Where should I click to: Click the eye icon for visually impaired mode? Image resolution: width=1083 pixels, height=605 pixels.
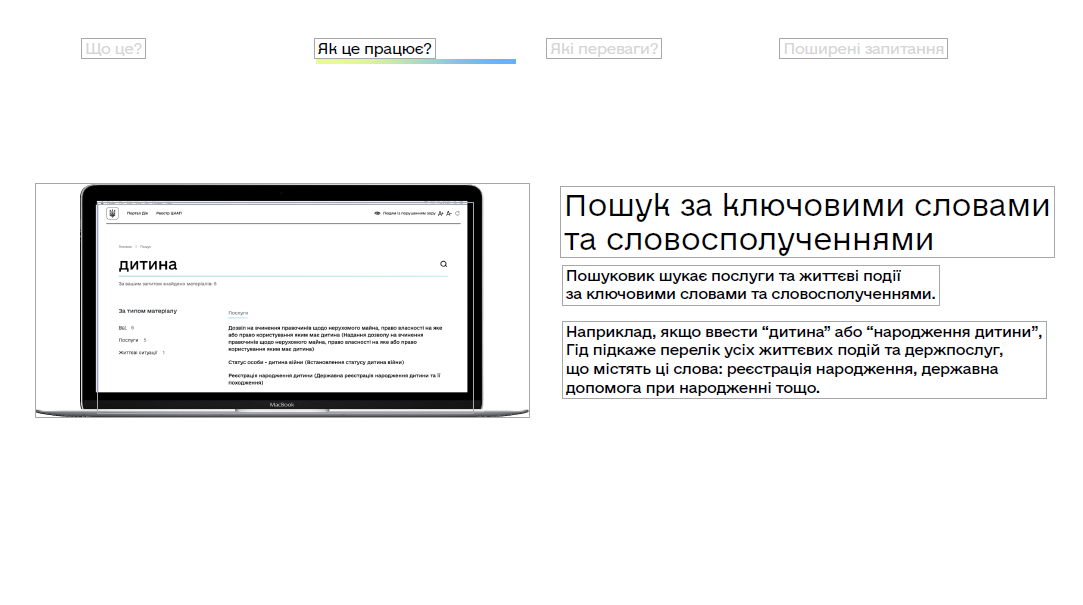378,214
